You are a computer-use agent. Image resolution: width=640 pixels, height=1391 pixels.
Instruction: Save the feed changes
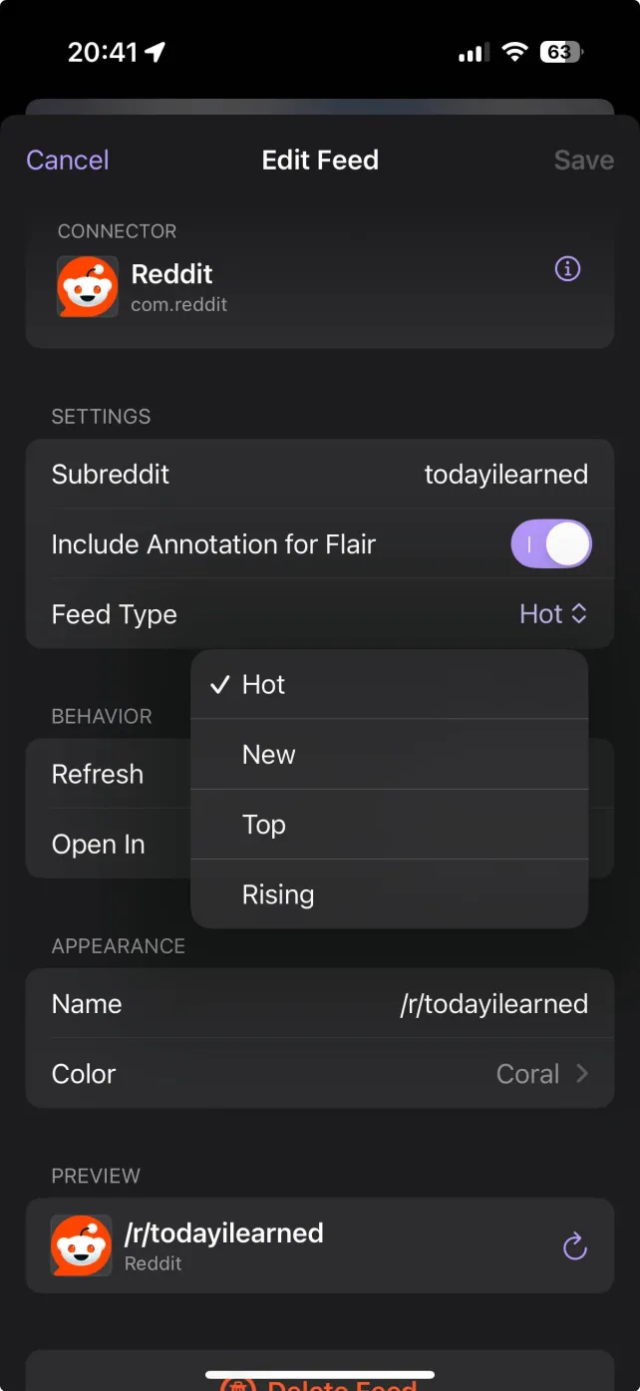(x=583, y=160)
